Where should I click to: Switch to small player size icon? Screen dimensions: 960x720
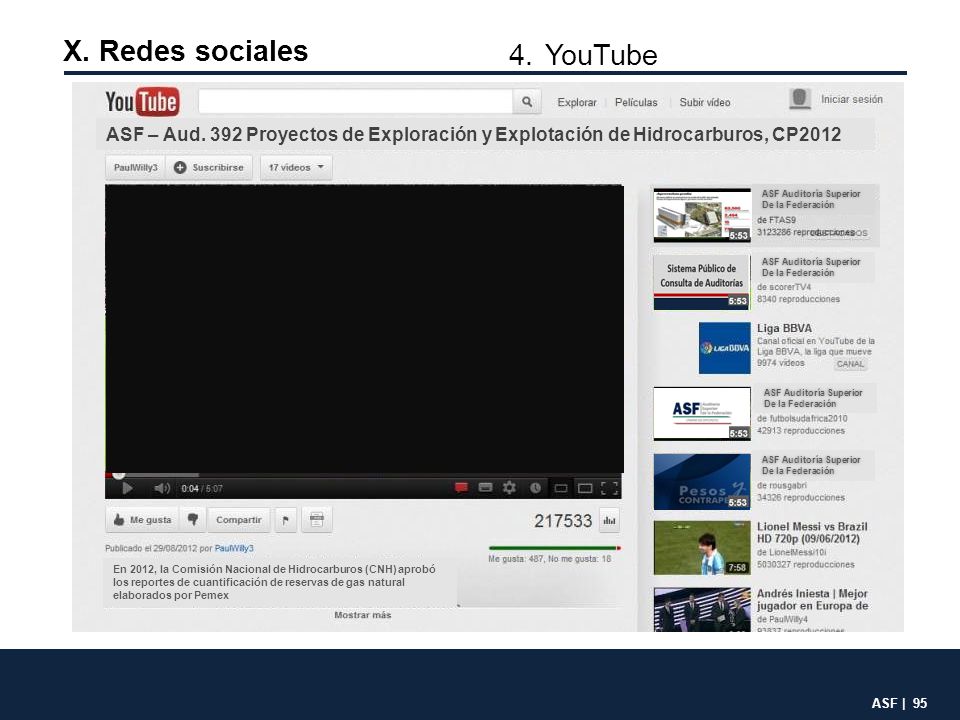(560, 488)
